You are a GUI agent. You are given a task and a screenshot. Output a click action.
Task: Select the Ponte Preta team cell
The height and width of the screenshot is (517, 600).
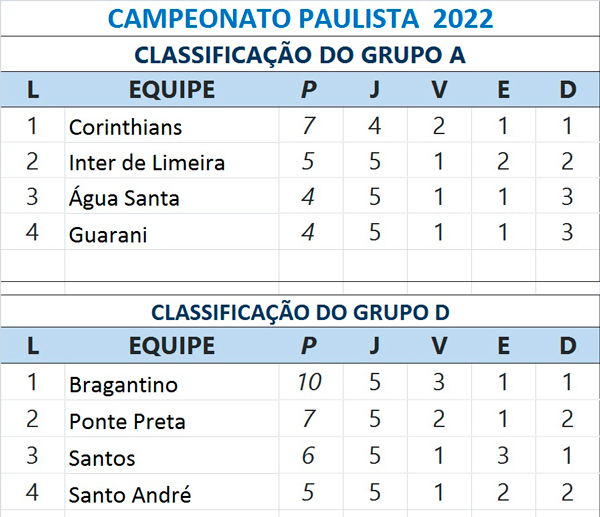pos(127,422)
